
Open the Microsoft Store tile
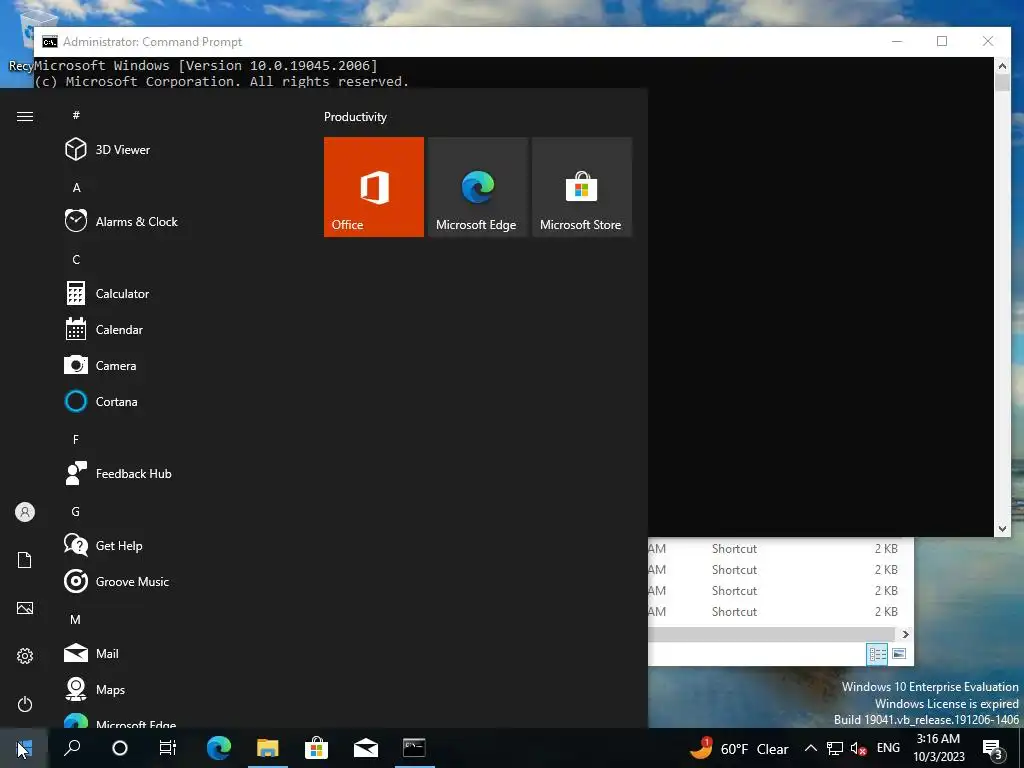(x=581, y=187)
